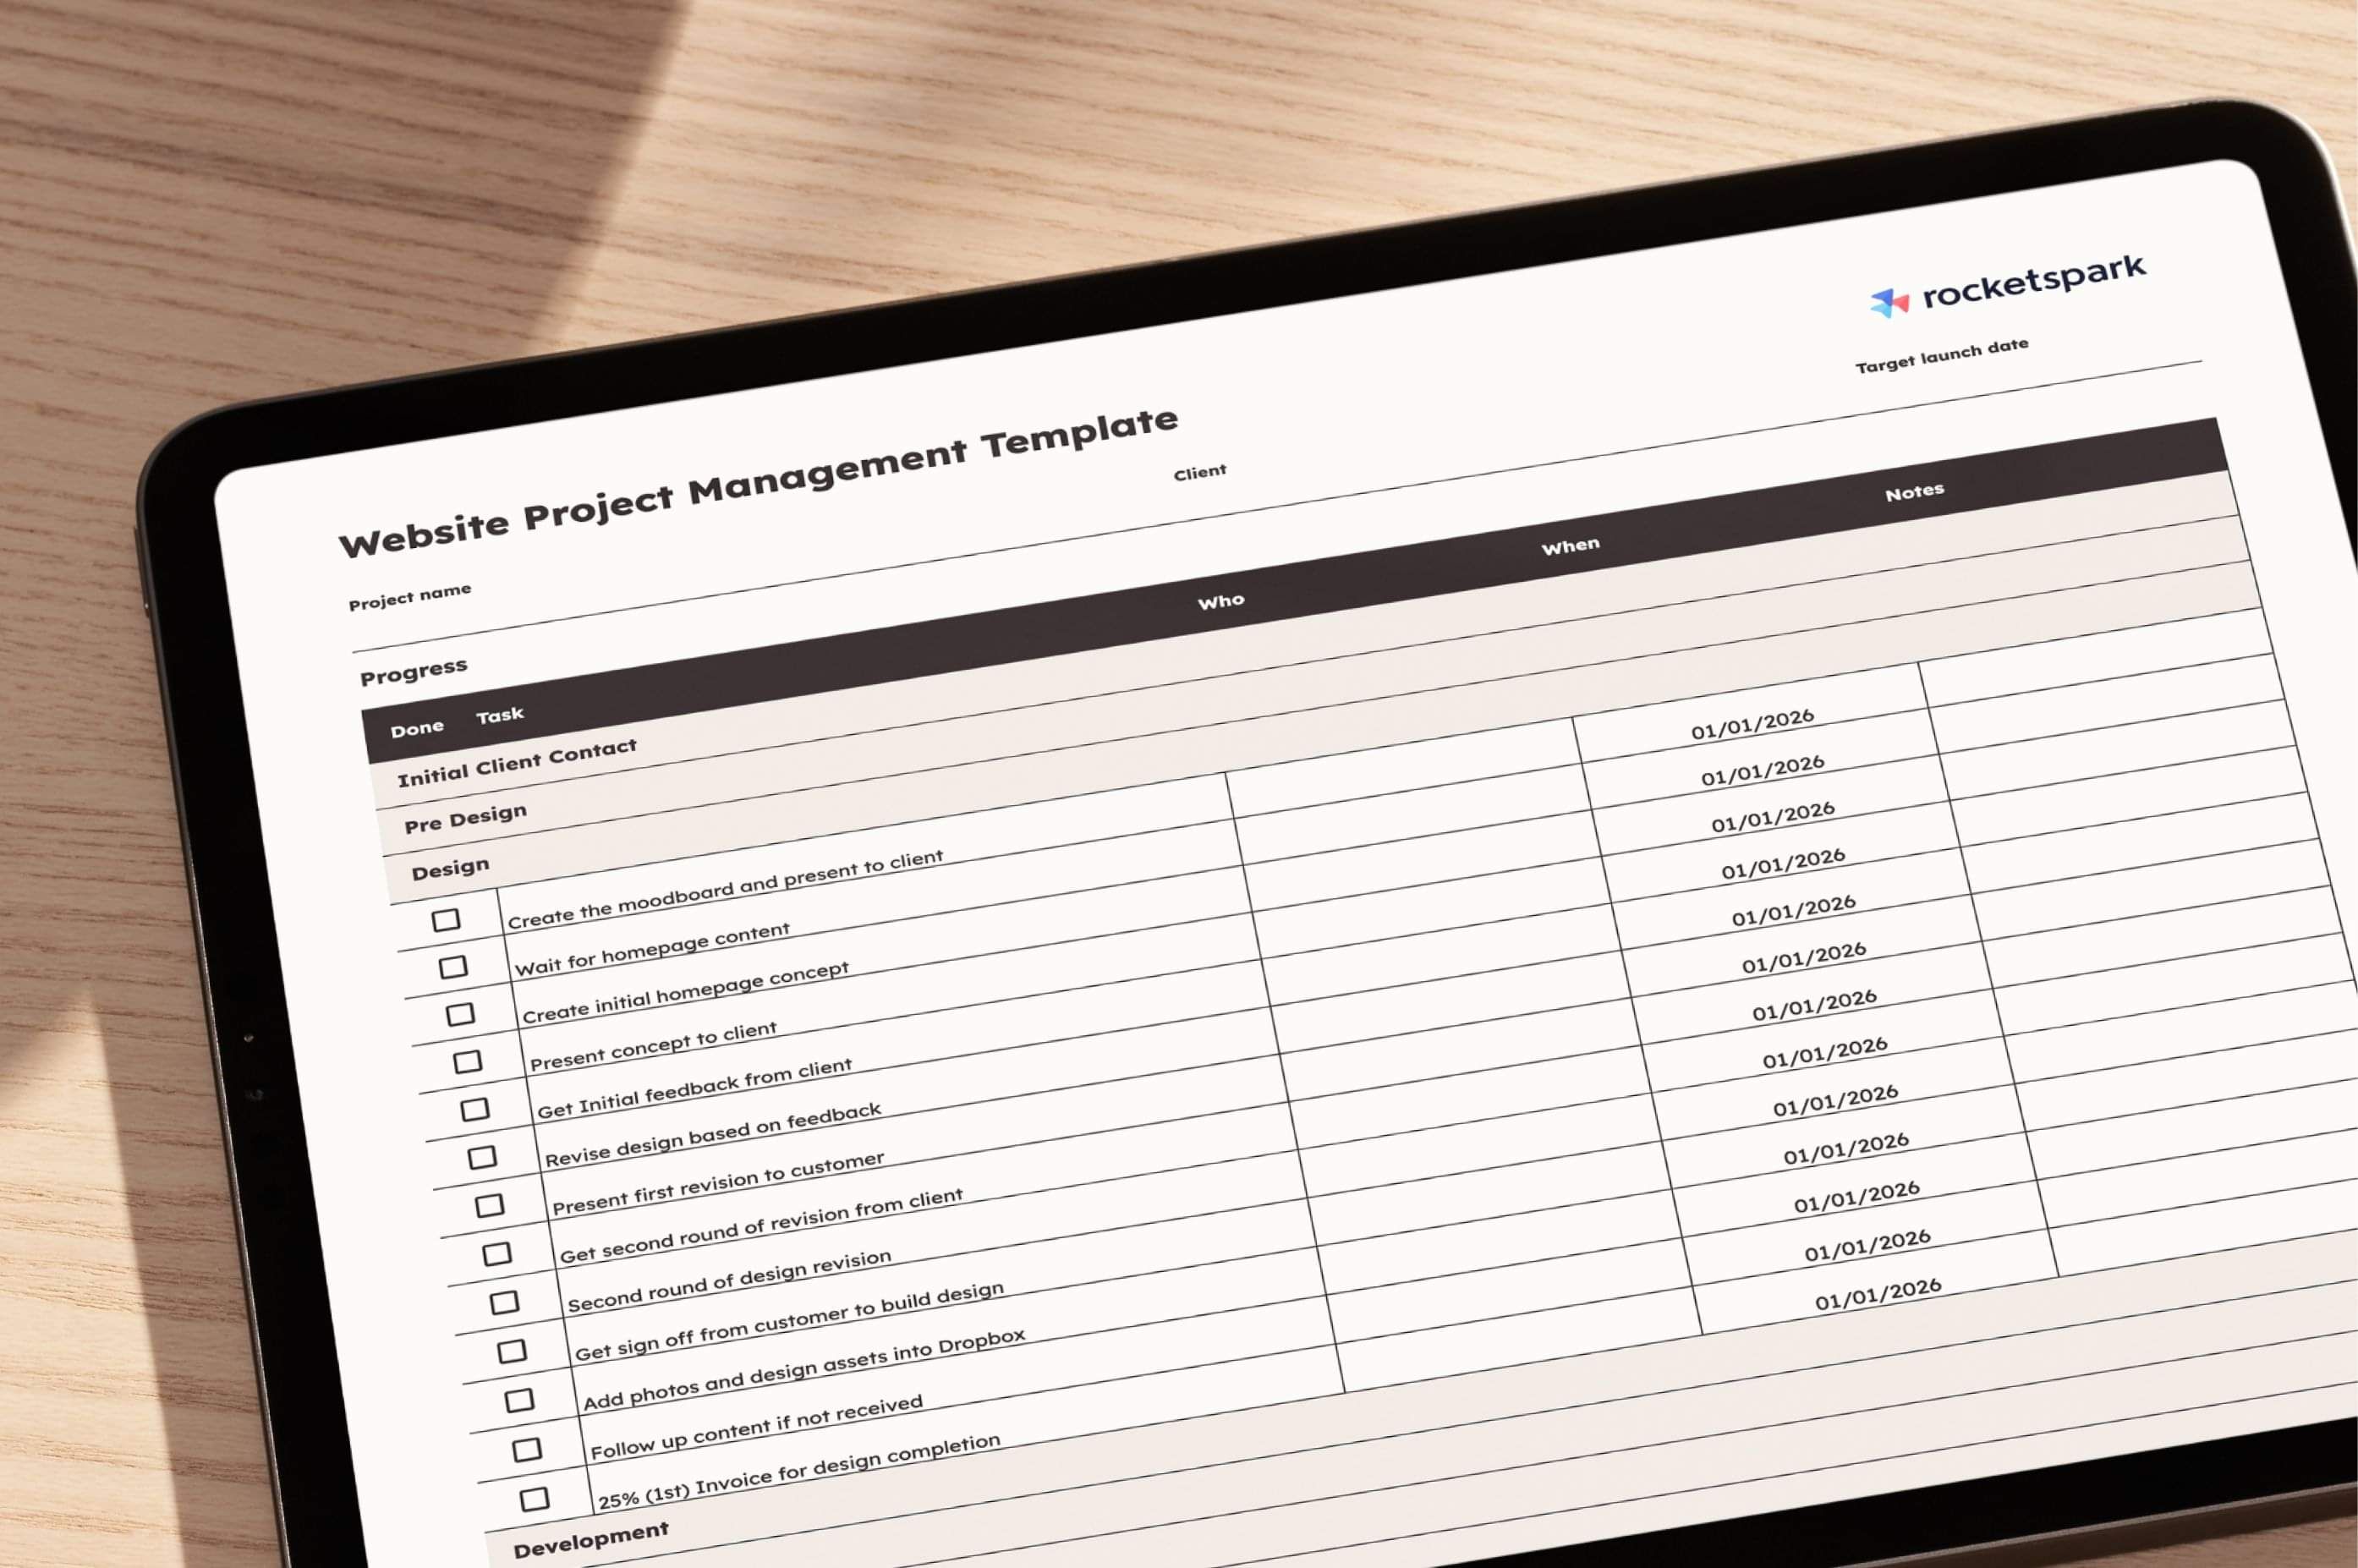This screenshot has width=2358, height=1568.
Task: Tick 'Get Initial feedback from client' box
Action: 475,1109
